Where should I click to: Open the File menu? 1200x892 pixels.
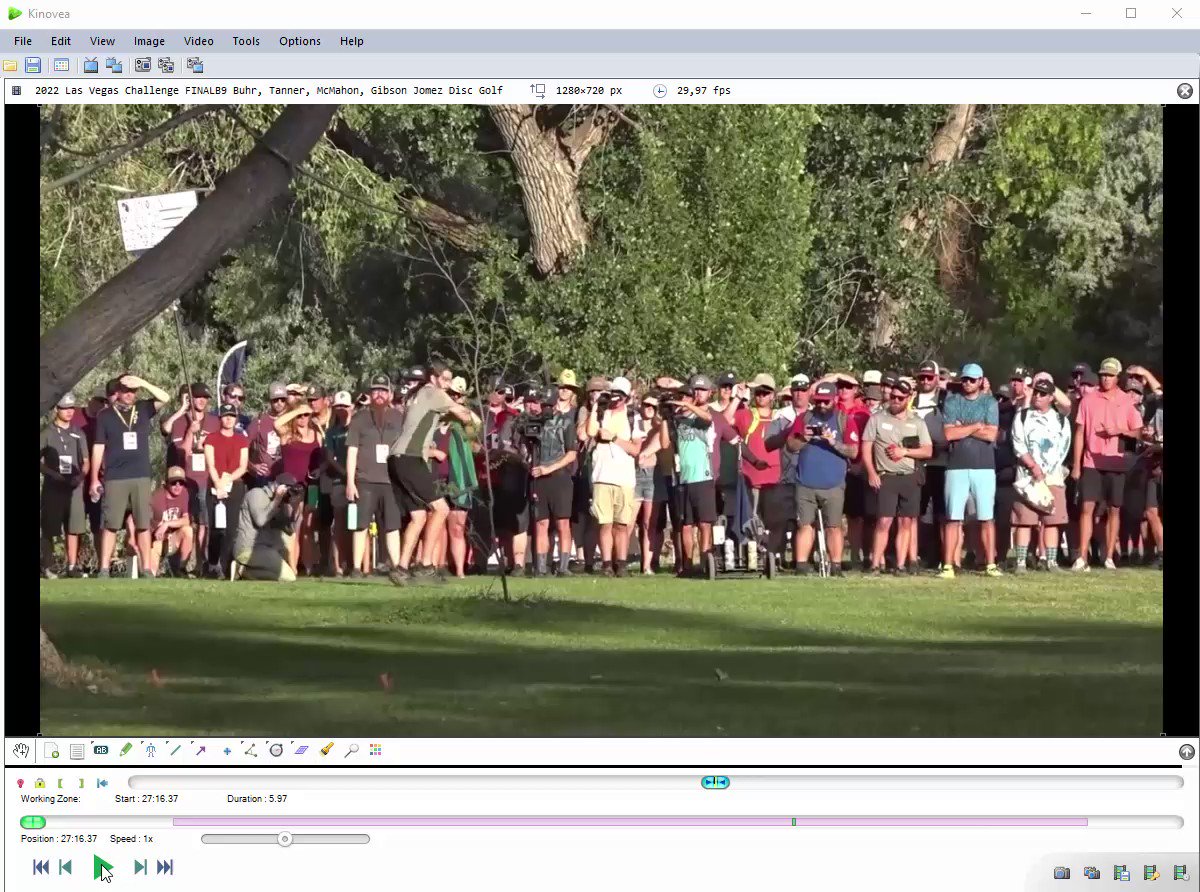click(x=23, y=41)
